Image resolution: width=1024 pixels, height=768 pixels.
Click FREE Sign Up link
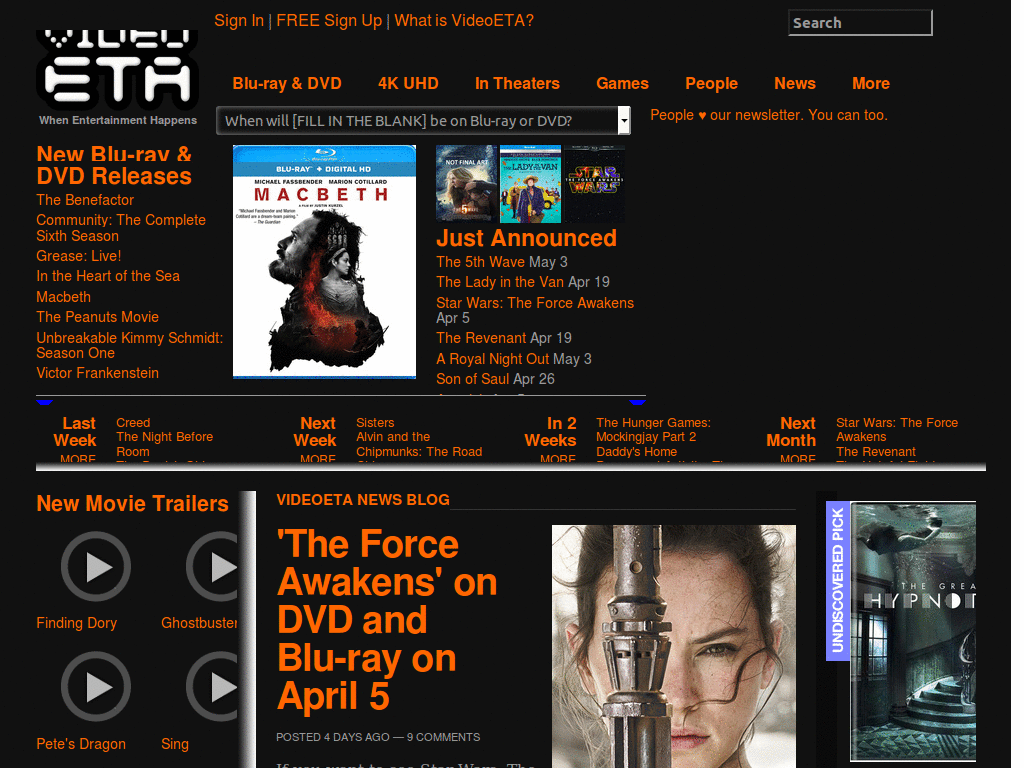coord(329,21)
